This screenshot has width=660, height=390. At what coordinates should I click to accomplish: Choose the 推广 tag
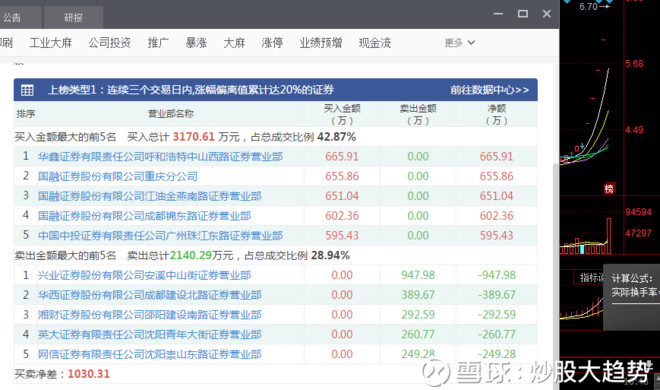coord(158,43)
